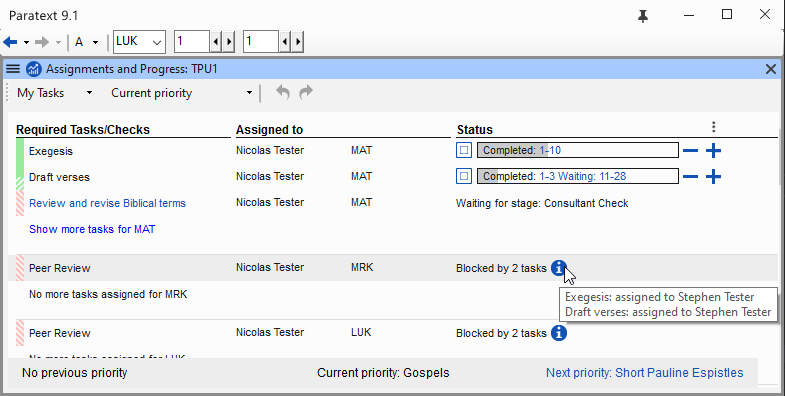
Task: Click No more tasks assigned for MRK
Action: (x=108, y=294)
